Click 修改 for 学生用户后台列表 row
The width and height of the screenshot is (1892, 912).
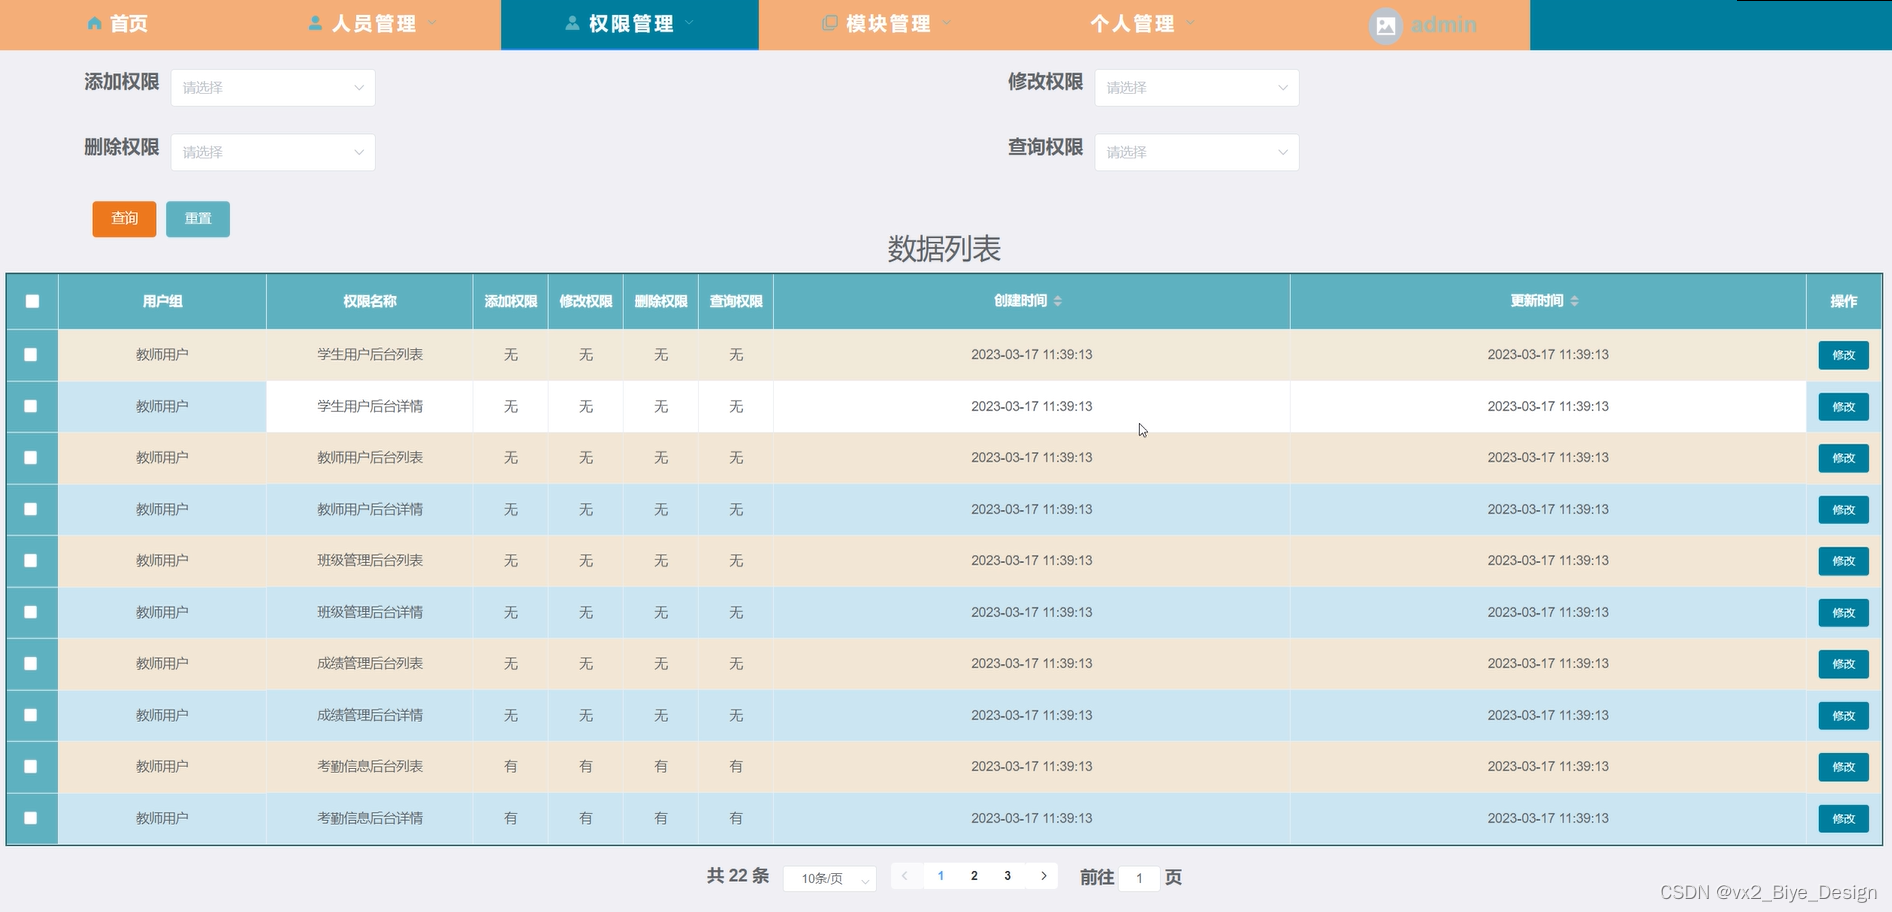pos(1843,355)
